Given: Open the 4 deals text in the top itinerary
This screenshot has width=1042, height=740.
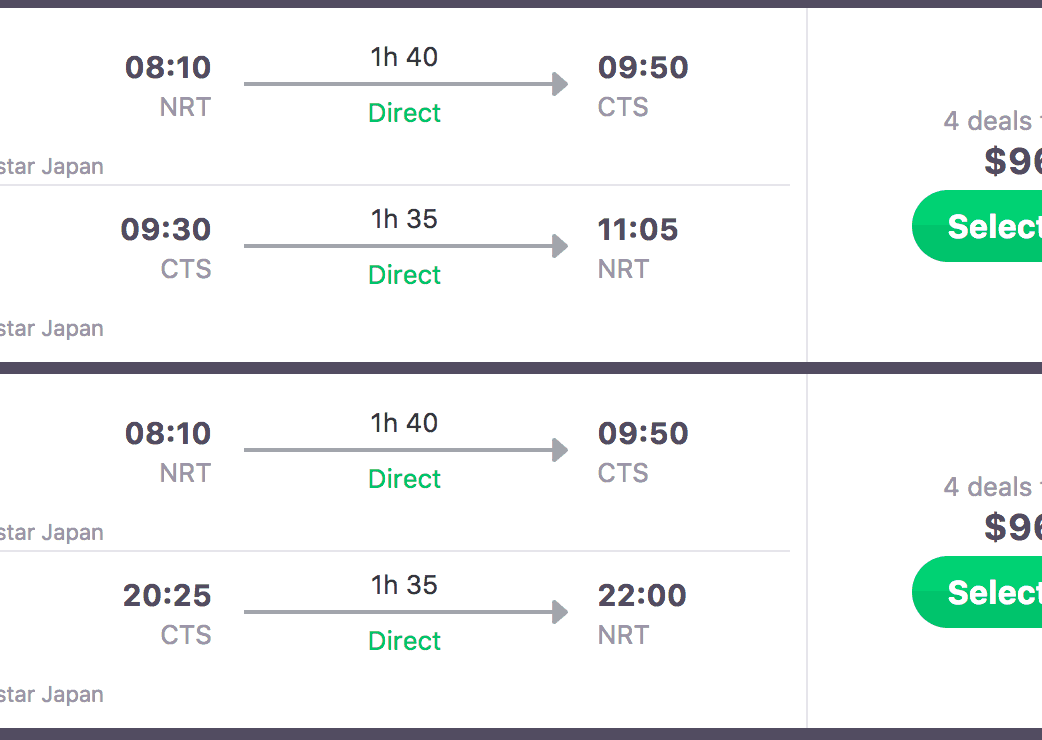Looking at the screenshot, I should point(990,121).
